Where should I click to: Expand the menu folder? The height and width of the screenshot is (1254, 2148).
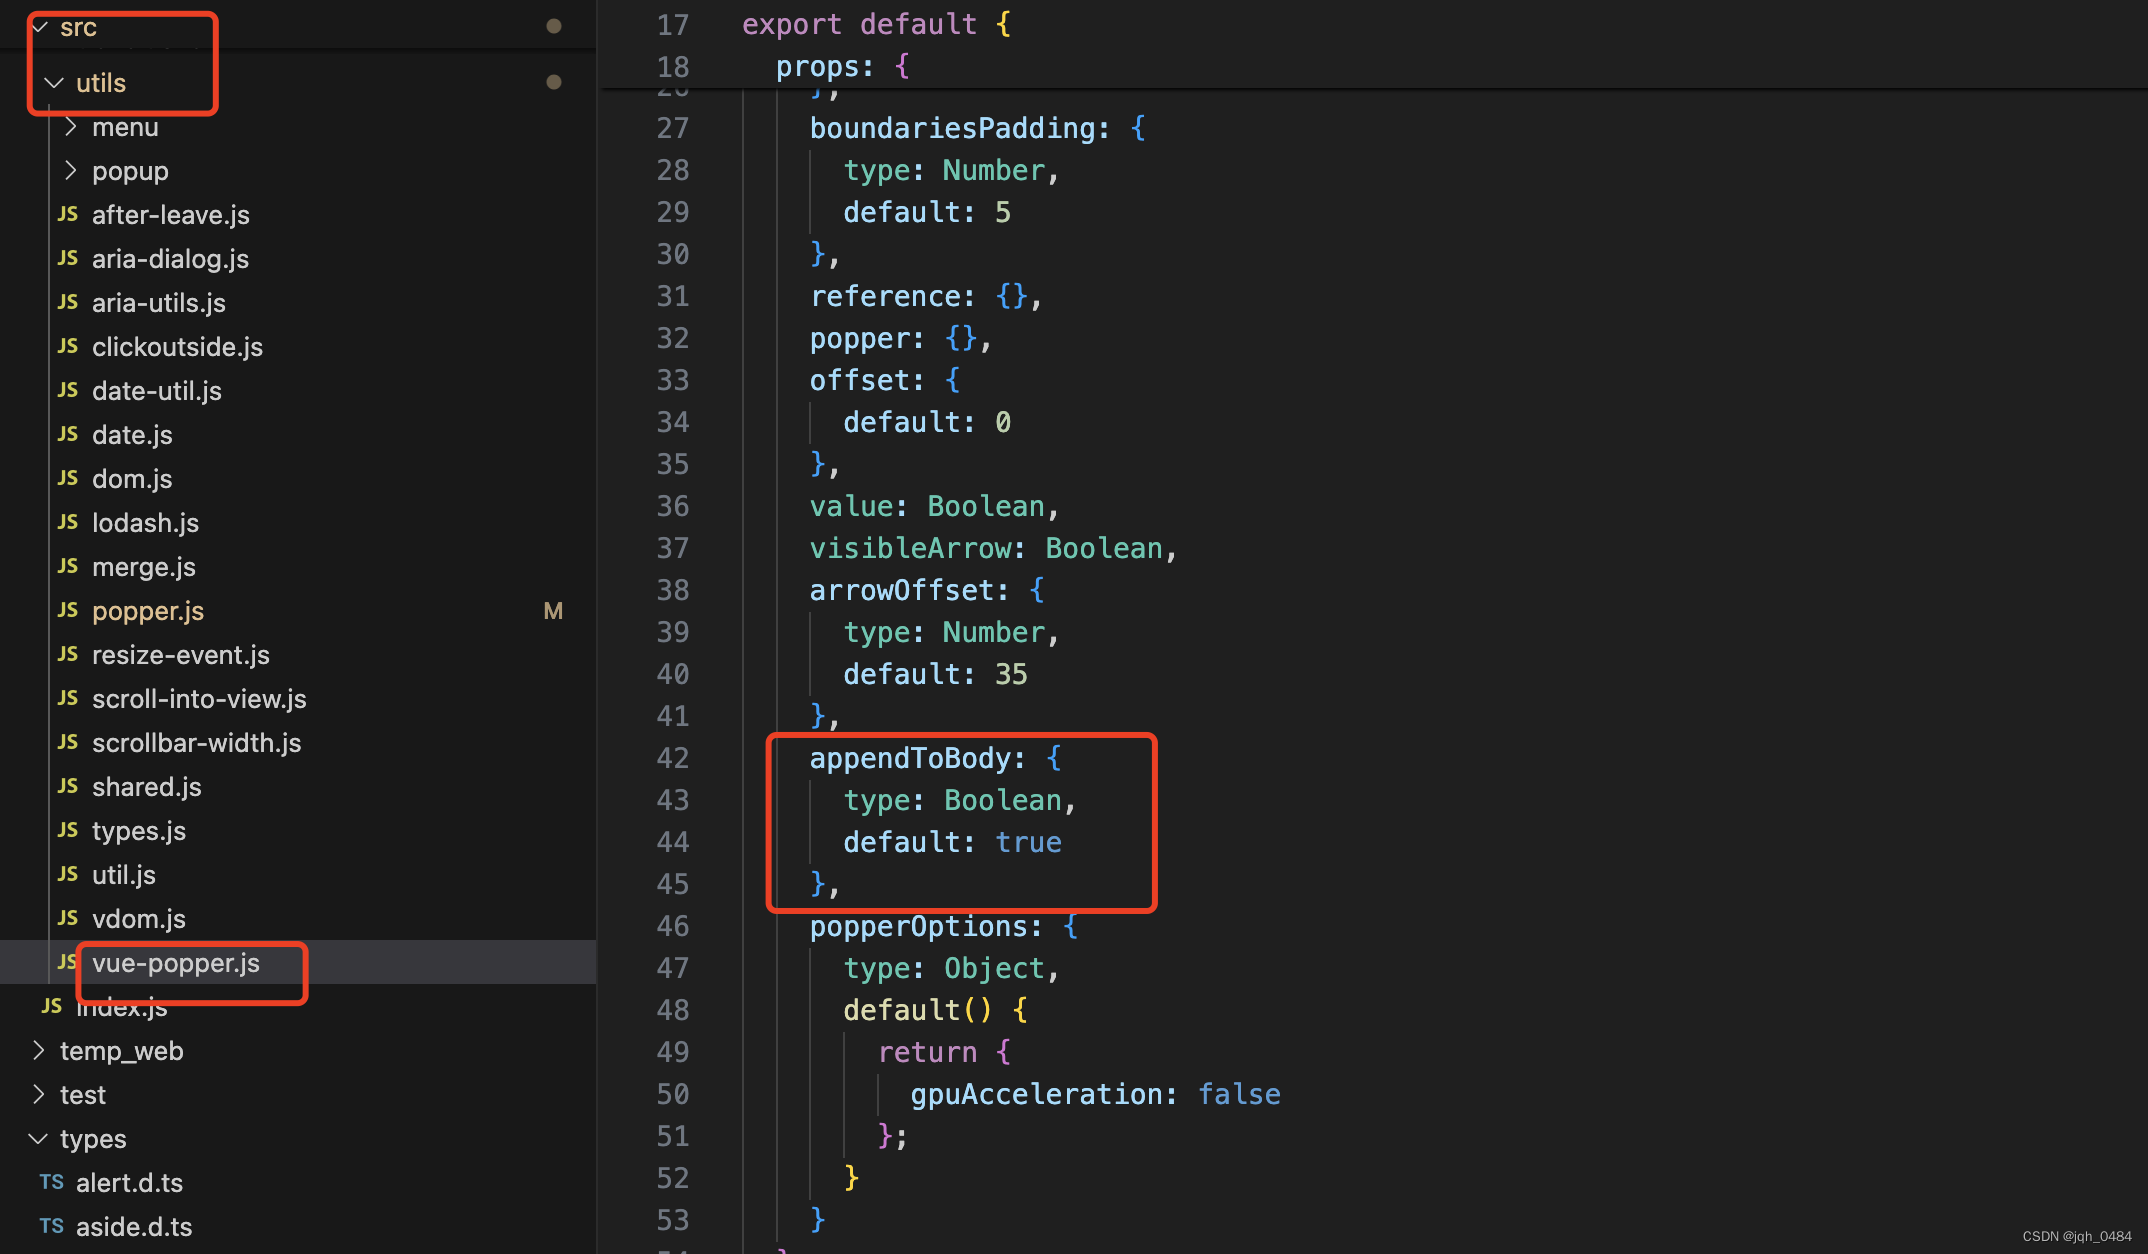point(70,126)
